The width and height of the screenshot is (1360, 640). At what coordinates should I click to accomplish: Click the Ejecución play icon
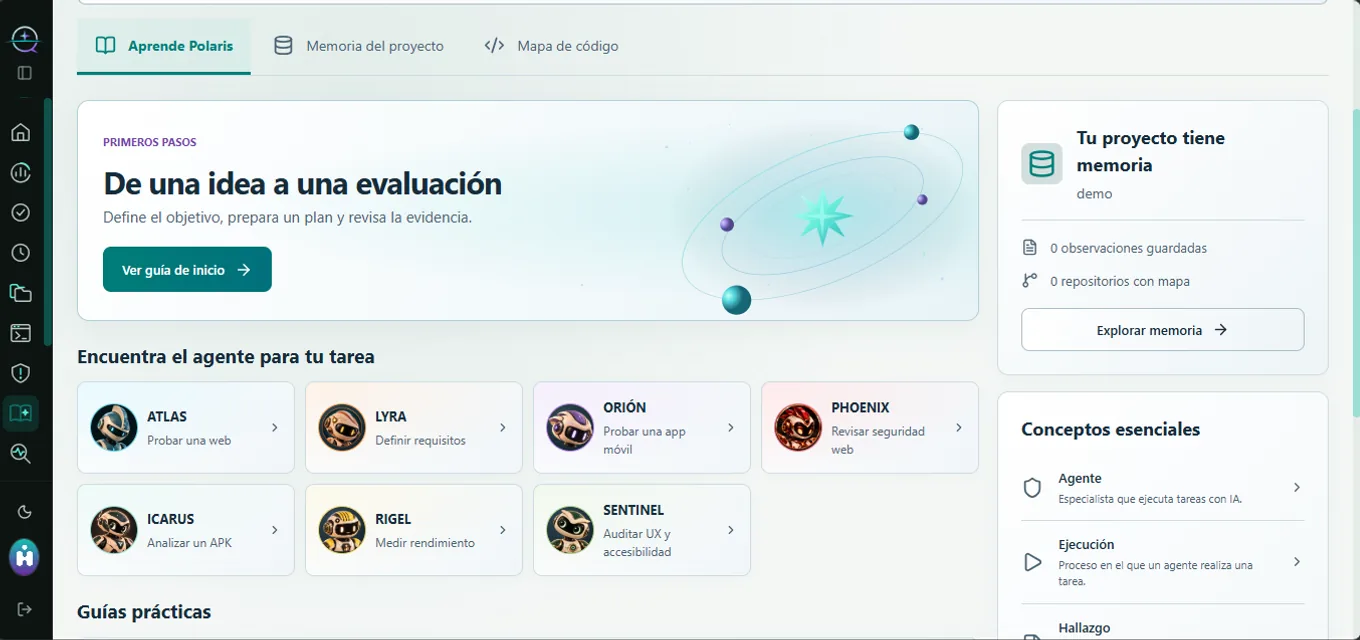point(1033,562)
